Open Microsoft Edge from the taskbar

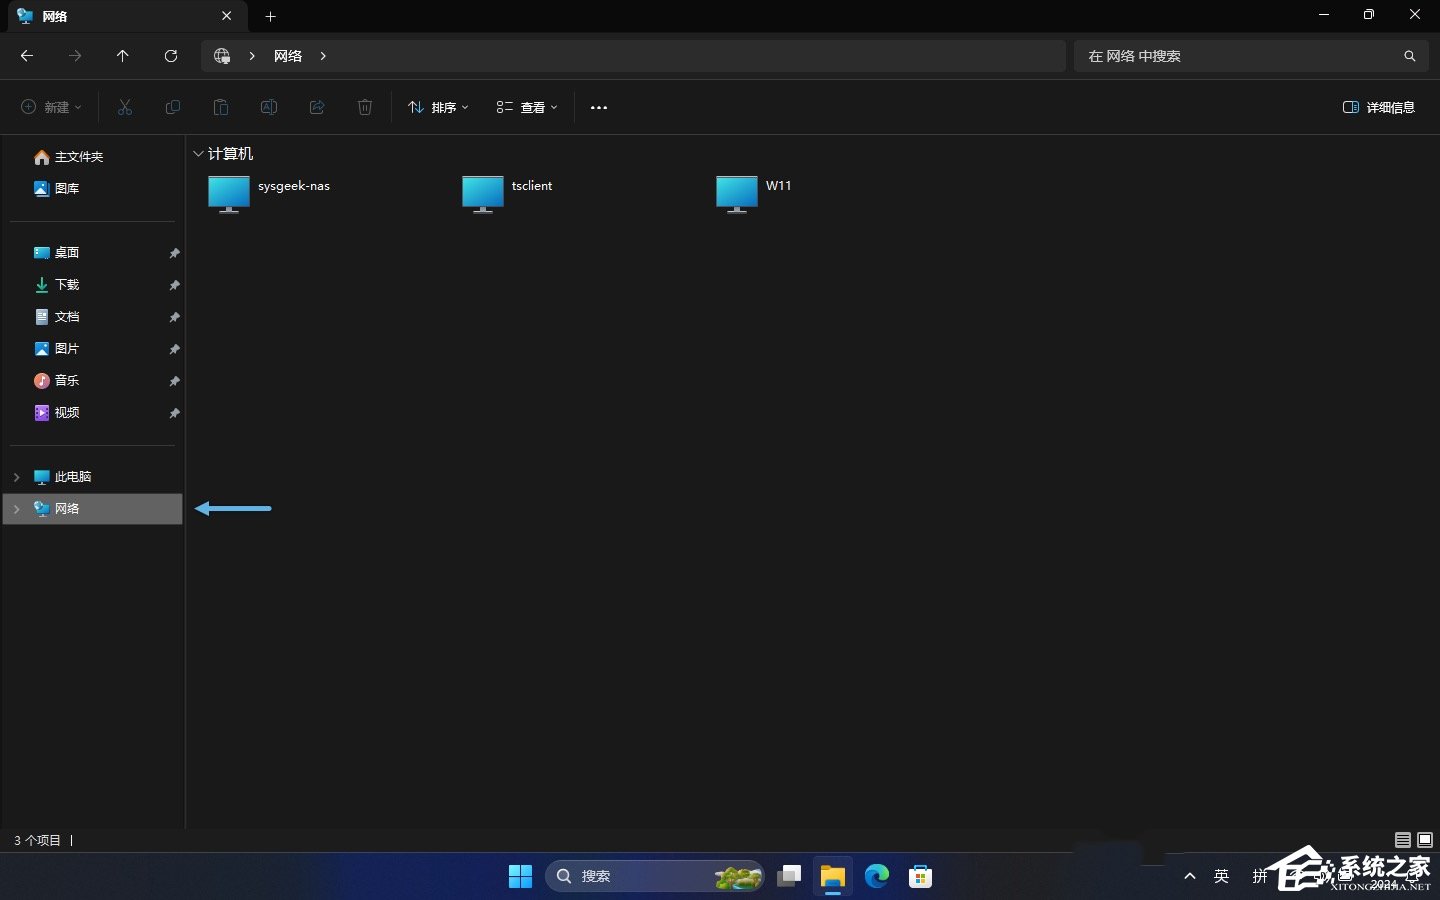(877, 876)
